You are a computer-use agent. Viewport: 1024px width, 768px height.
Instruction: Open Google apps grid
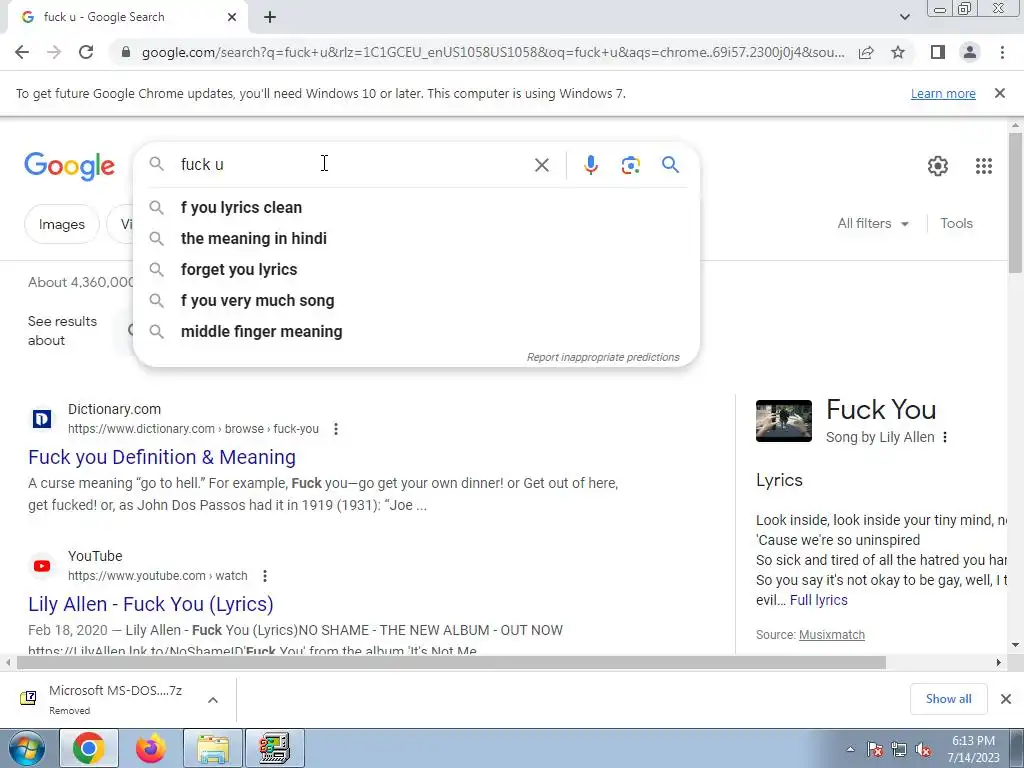click(x=984, y=166)
